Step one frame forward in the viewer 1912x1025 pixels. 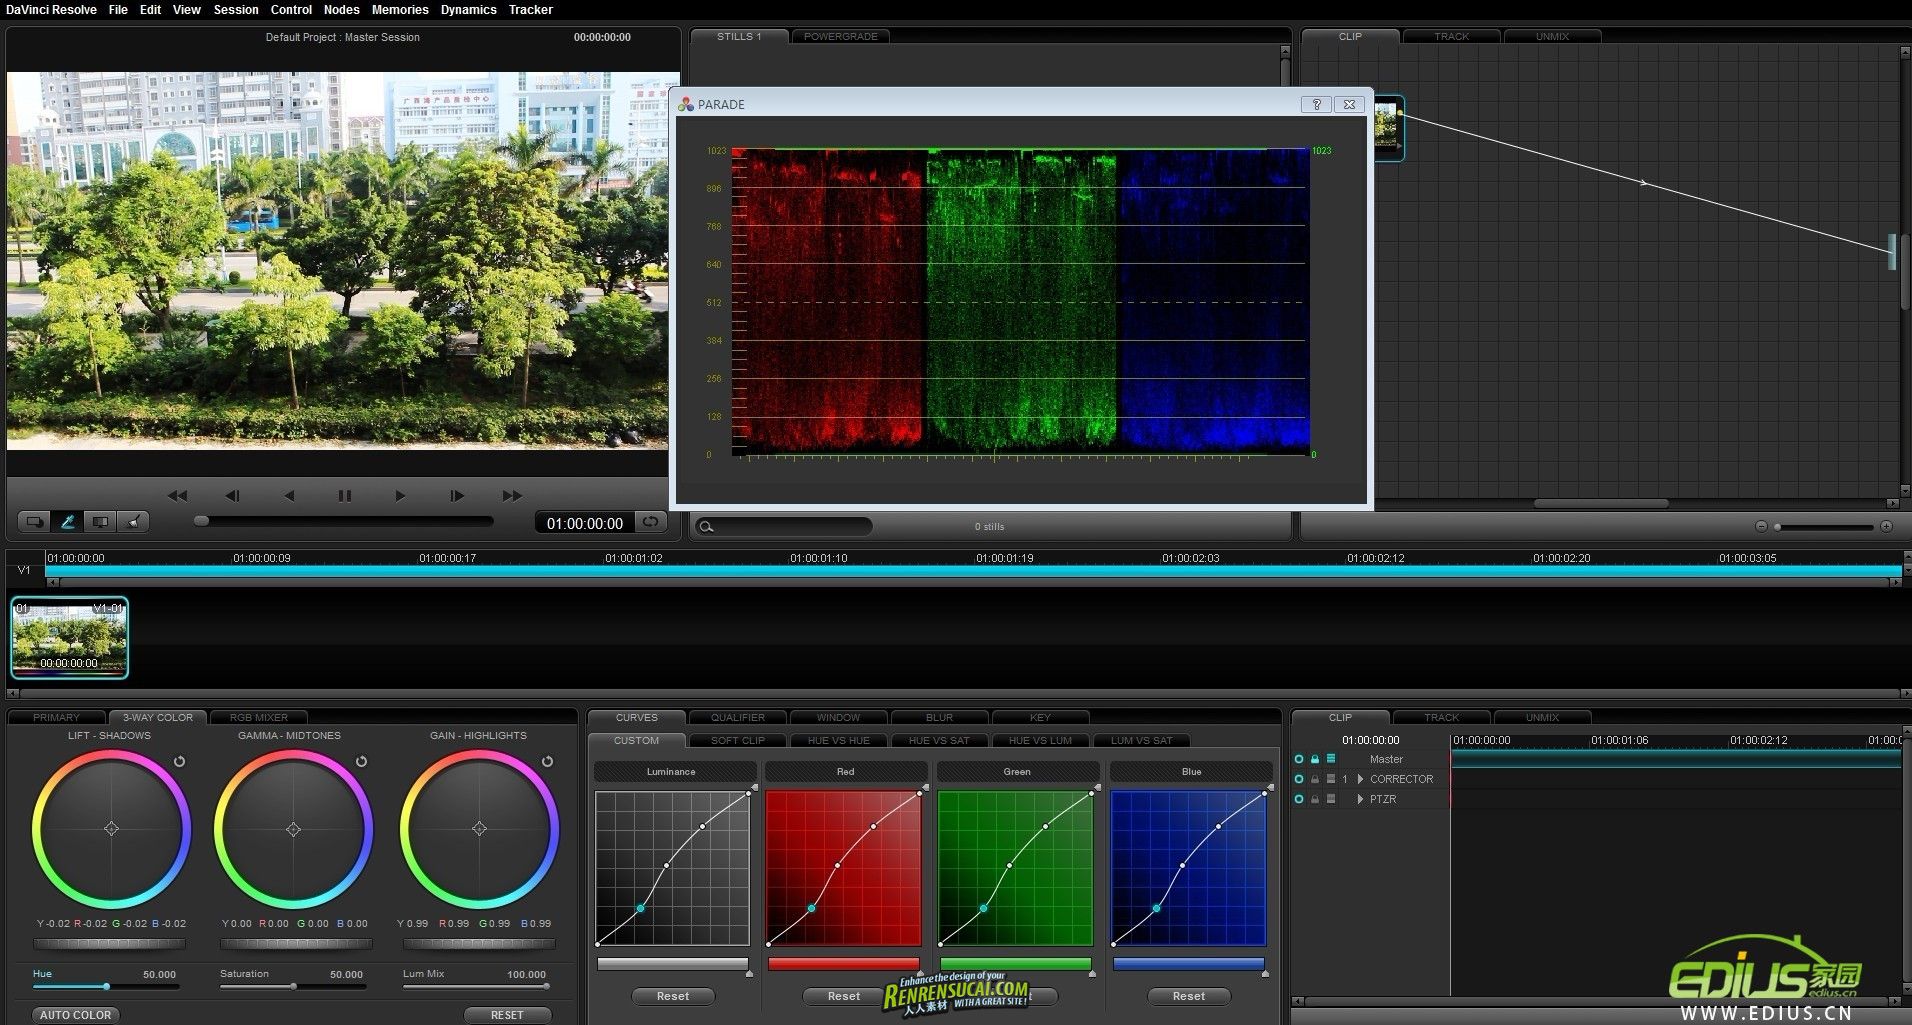[457, 496]
